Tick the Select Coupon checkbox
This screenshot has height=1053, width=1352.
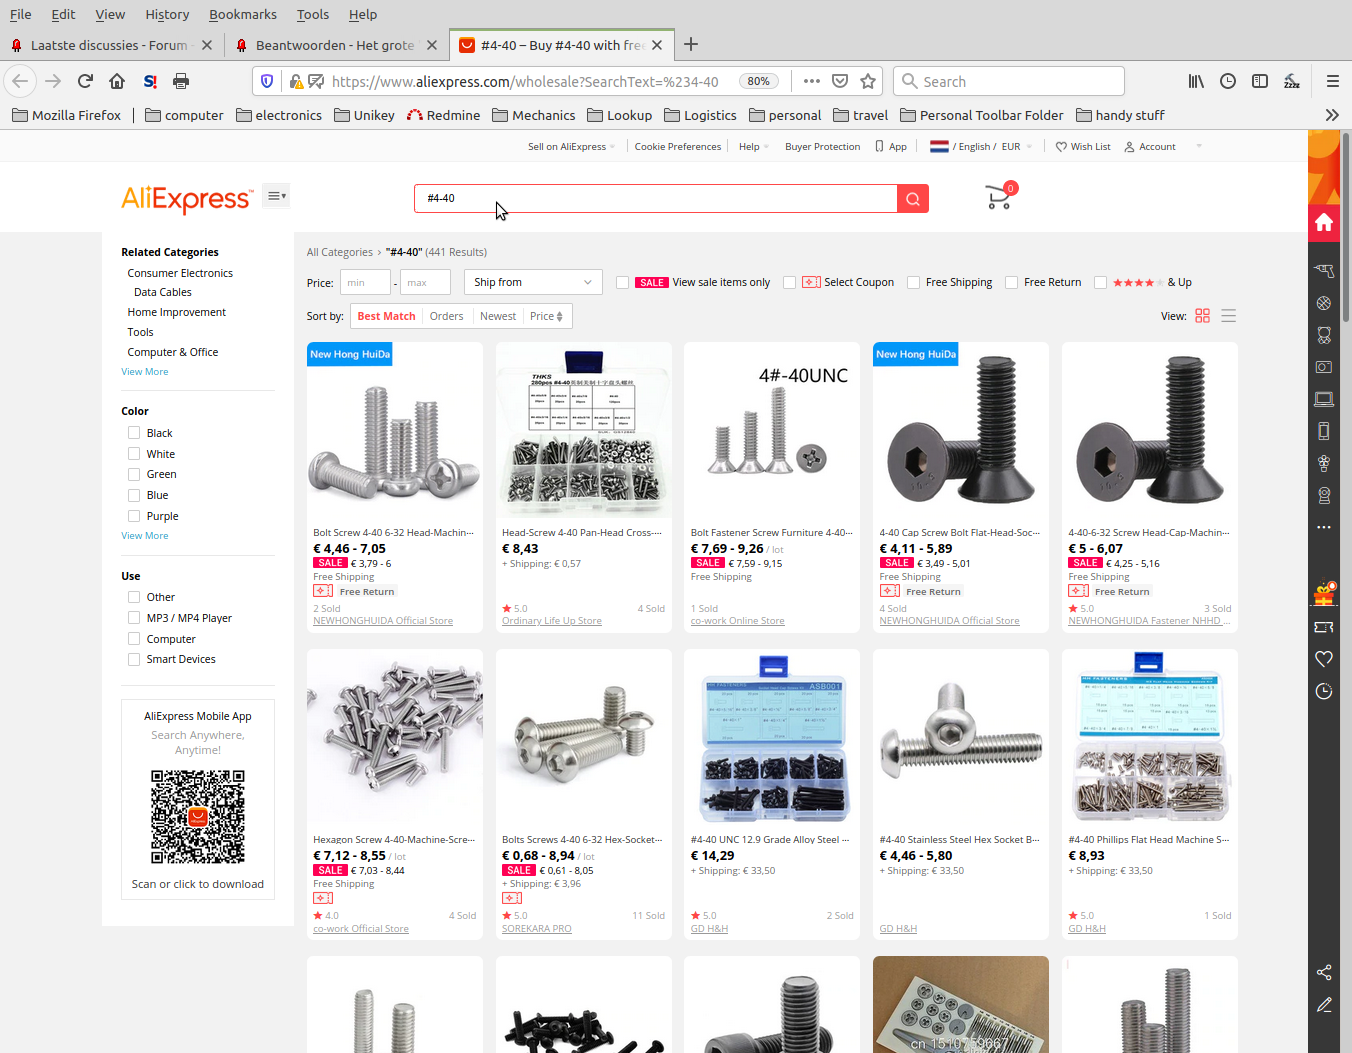[790, 283]
